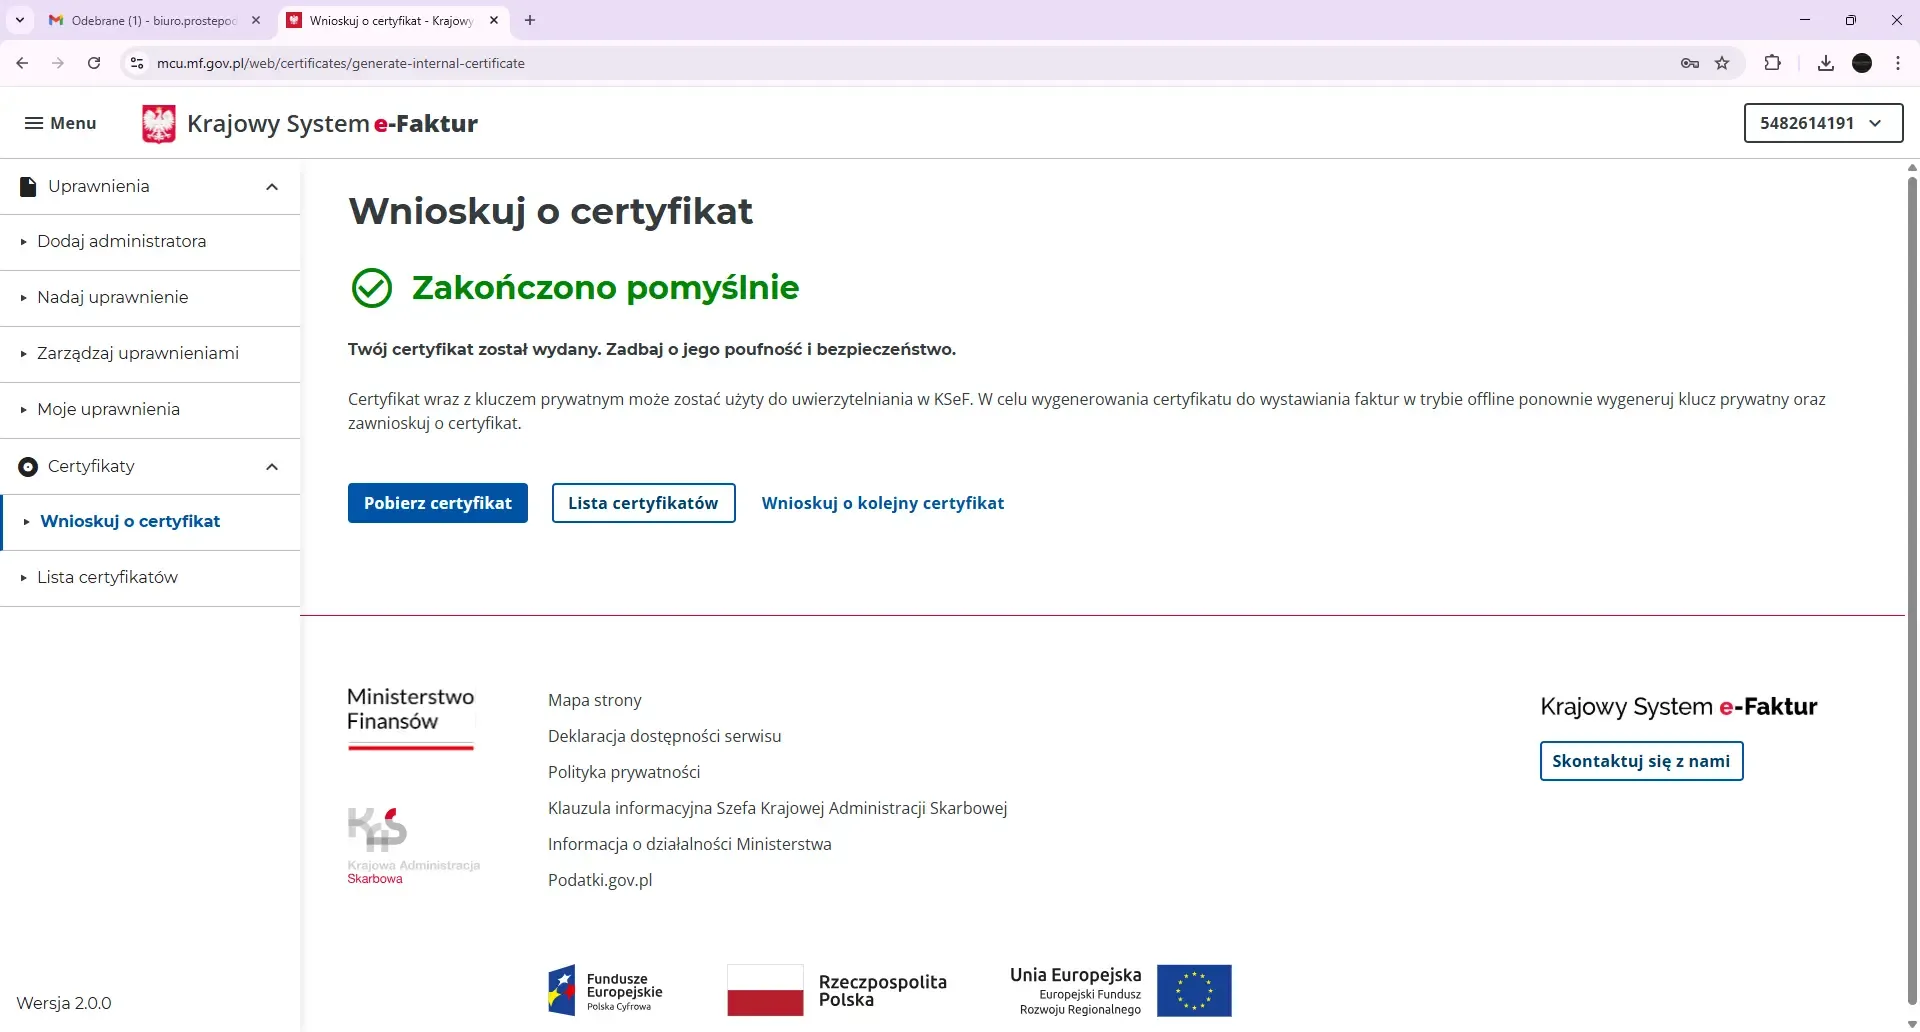This screenshot has height=1032, width=1920.
Task: Click the green success checkmark icon
Action: click(371, 288)
